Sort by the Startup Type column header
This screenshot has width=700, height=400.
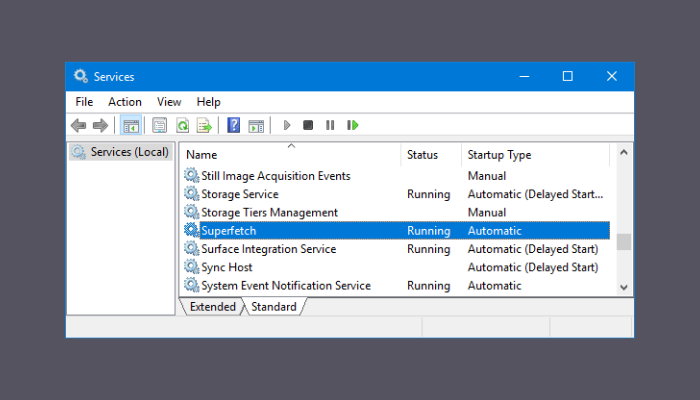(x=535, y=155)
